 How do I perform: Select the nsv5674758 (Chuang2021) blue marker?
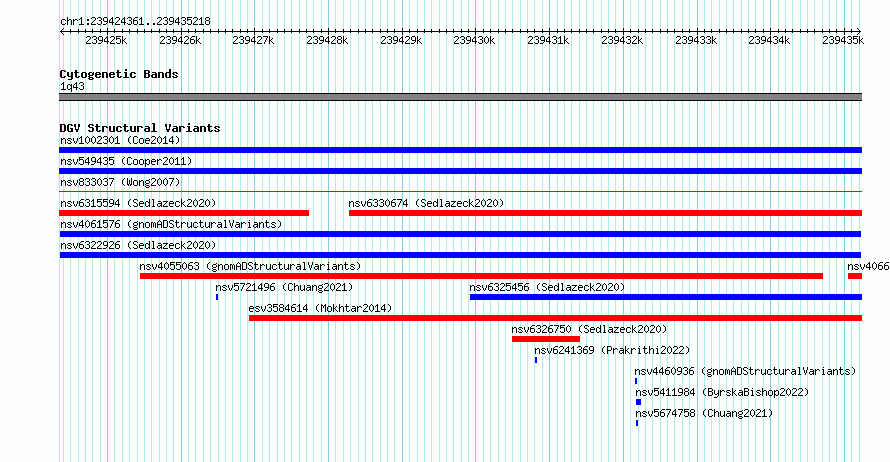(x=637, y=423)
